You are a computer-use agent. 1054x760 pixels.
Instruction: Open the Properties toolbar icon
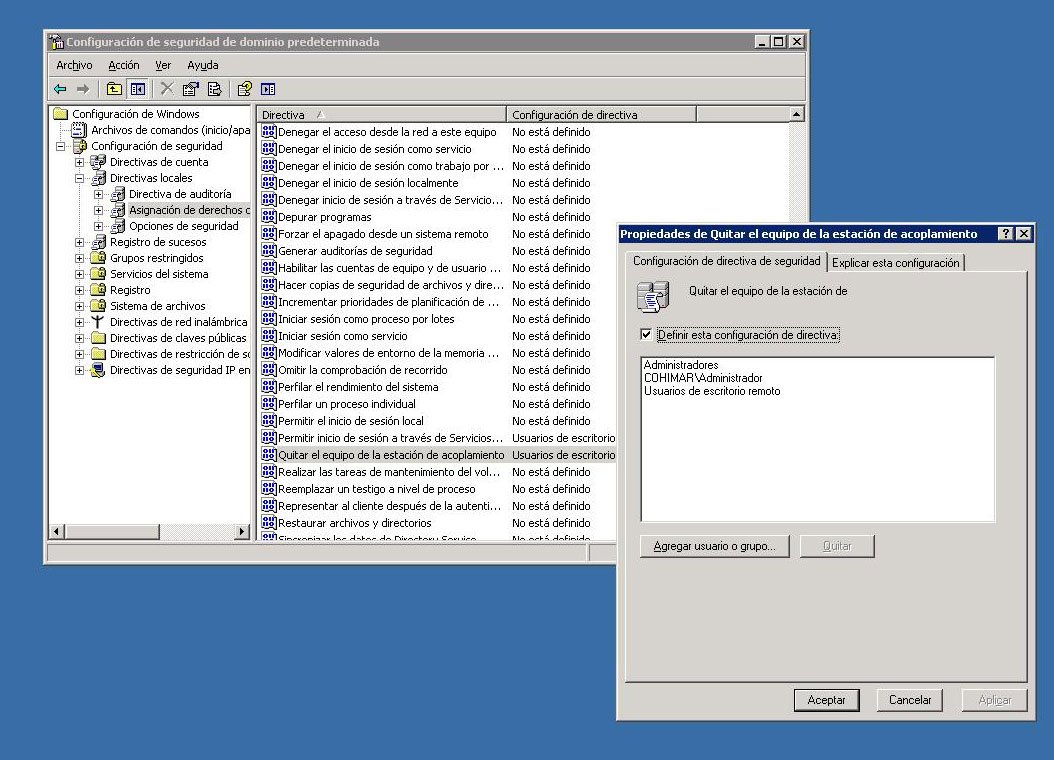[x=191, y=89]
